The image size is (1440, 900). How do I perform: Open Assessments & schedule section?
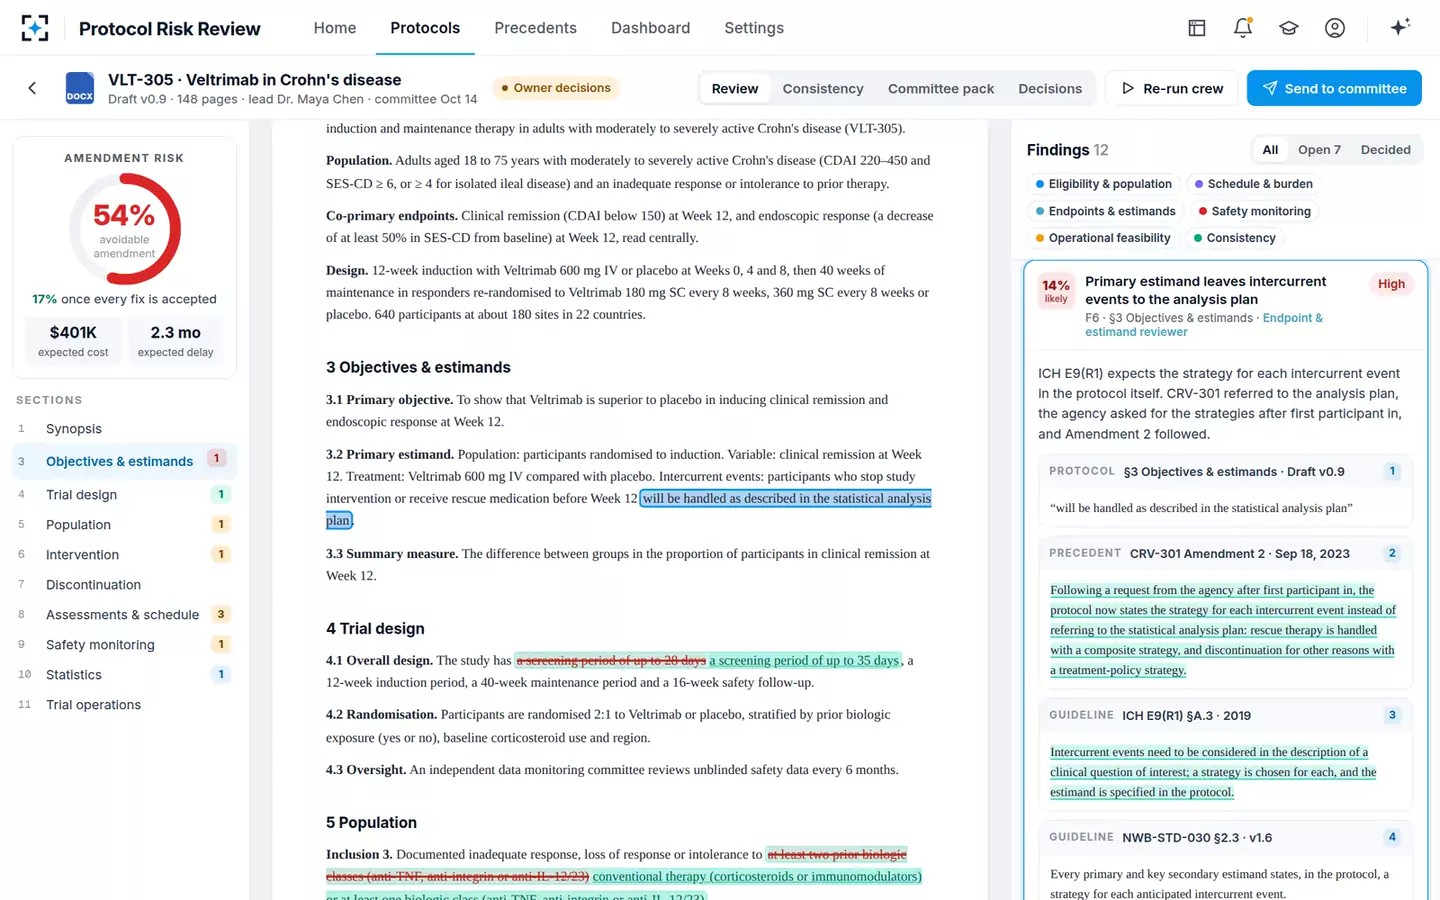pyautogui.click(x=124, y=614)
